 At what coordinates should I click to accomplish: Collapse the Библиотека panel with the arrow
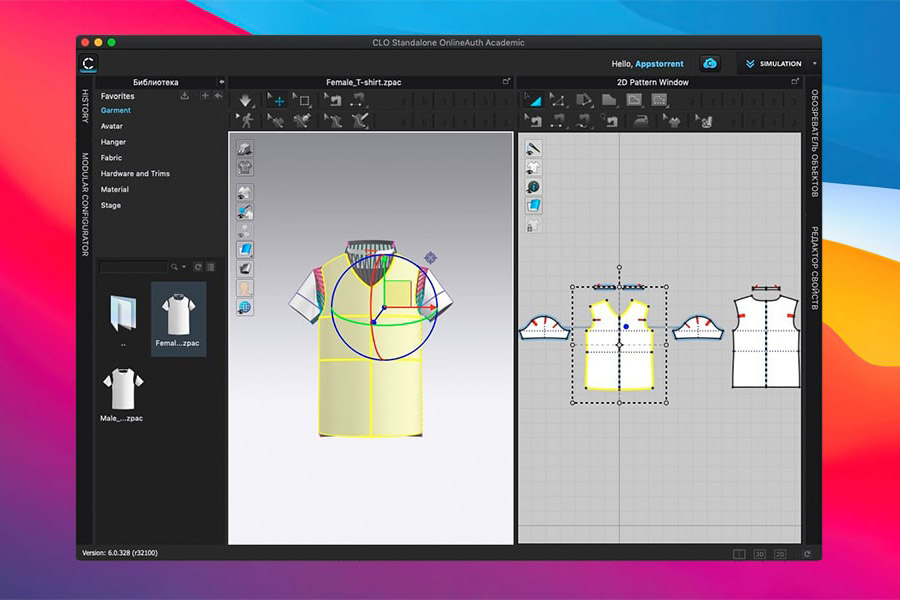click(x=221, y=82)
